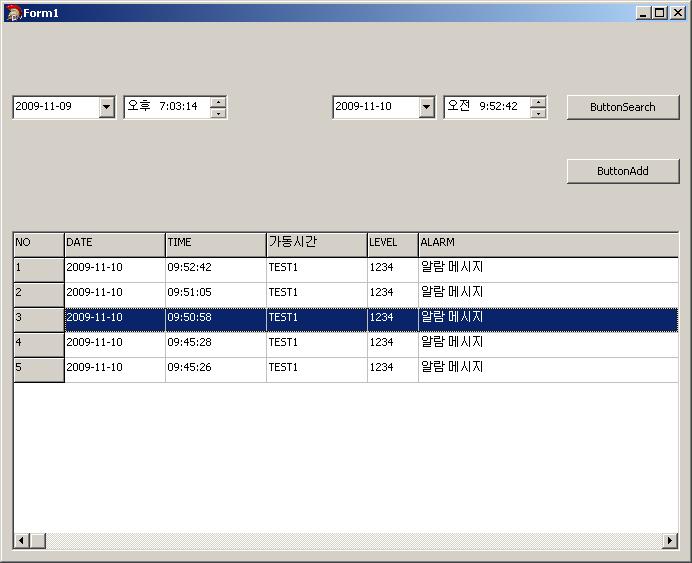Image resolution: width=692 pixels, height=563 pixels.
Task: Select row 5 with time 09:45:26
Action: pyautogui.click(x=215, y=368)
